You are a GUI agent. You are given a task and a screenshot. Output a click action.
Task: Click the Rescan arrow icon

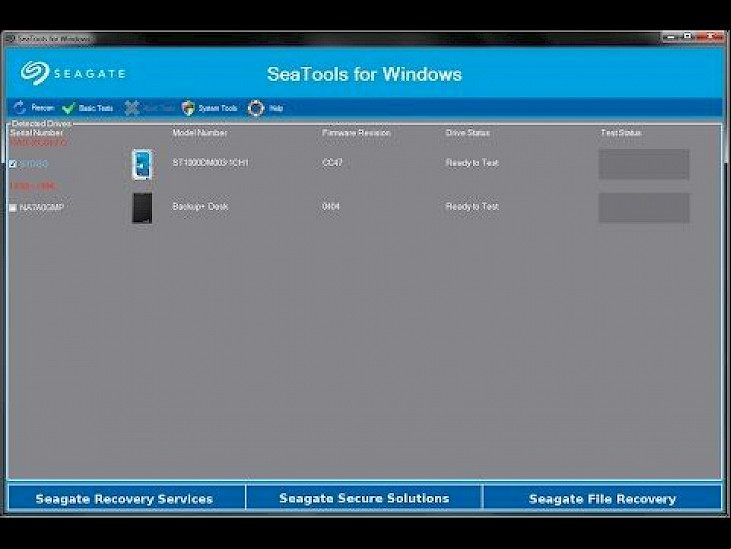click(x=20, y=108)
